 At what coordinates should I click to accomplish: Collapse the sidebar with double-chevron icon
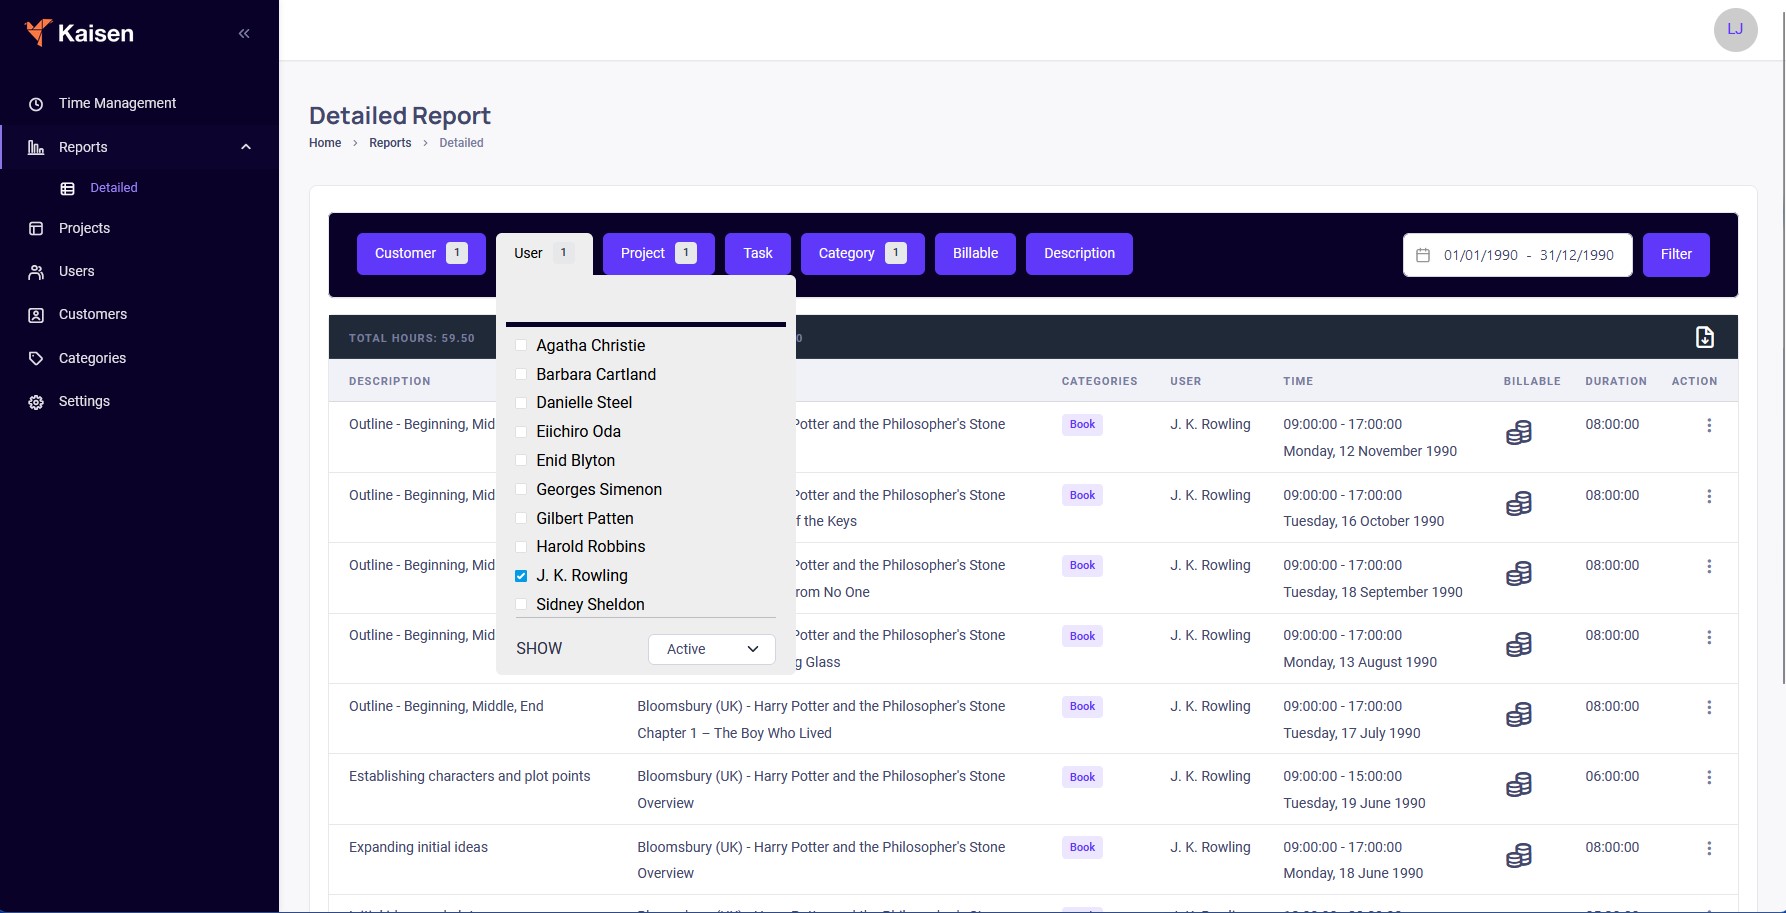pyautogui.click(x=244, y=34)
